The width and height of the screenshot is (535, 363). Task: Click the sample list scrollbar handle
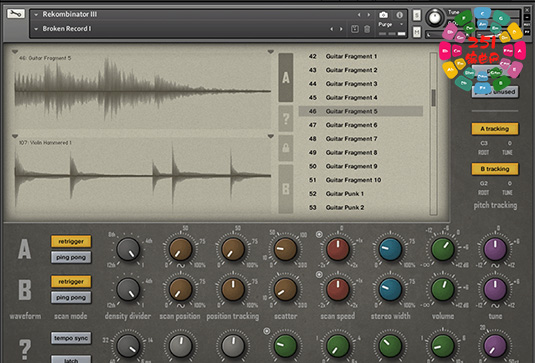(433, 98)
